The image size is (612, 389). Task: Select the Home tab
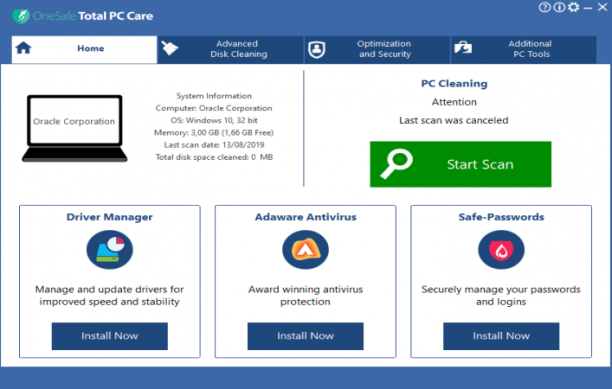click(84, 50)
